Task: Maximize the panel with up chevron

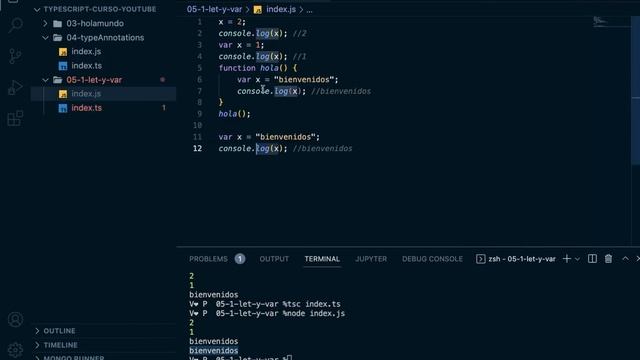Action: coord(625,259)
